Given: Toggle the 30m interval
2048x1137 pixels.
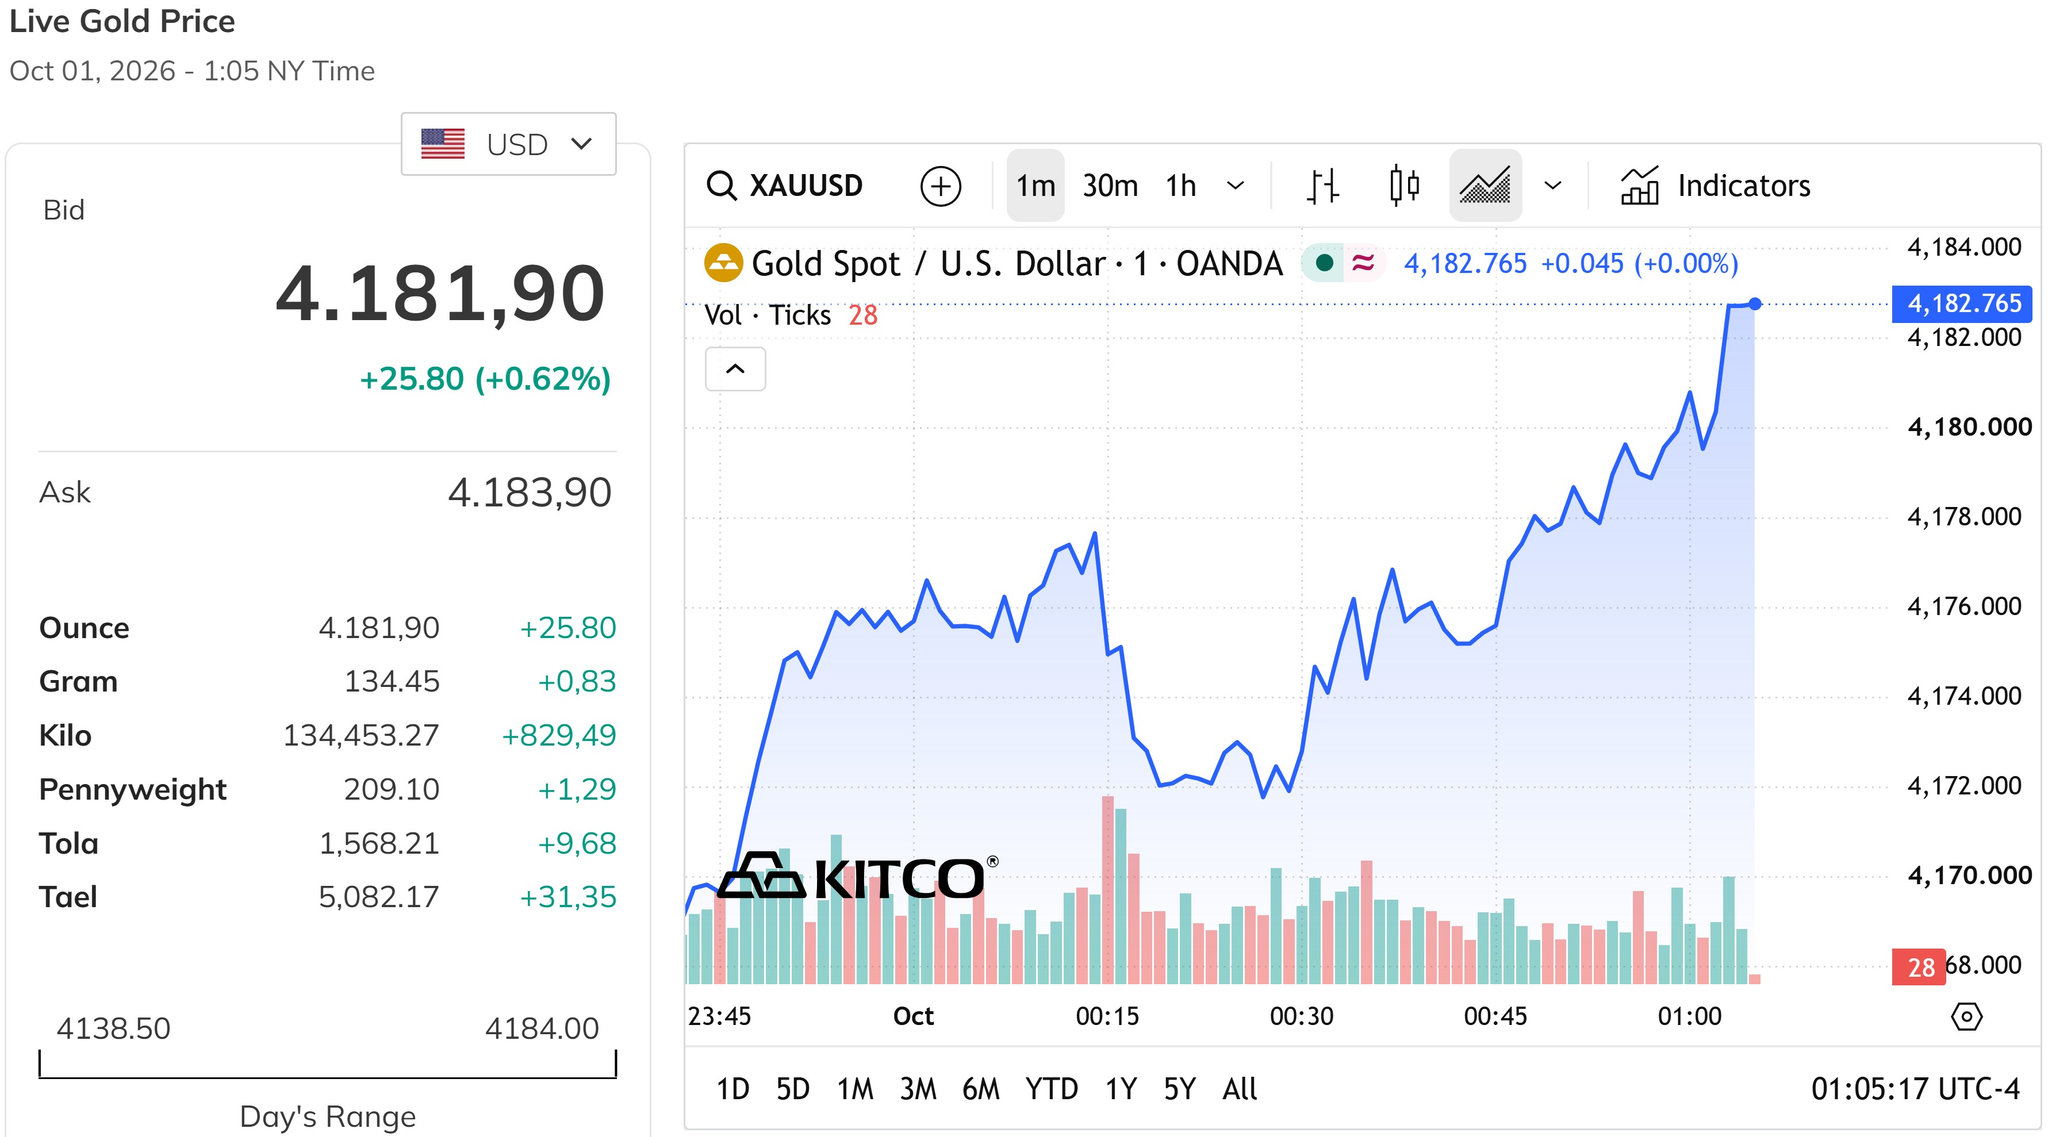Looking at the screenshot, I should [x=1110, y=186].
